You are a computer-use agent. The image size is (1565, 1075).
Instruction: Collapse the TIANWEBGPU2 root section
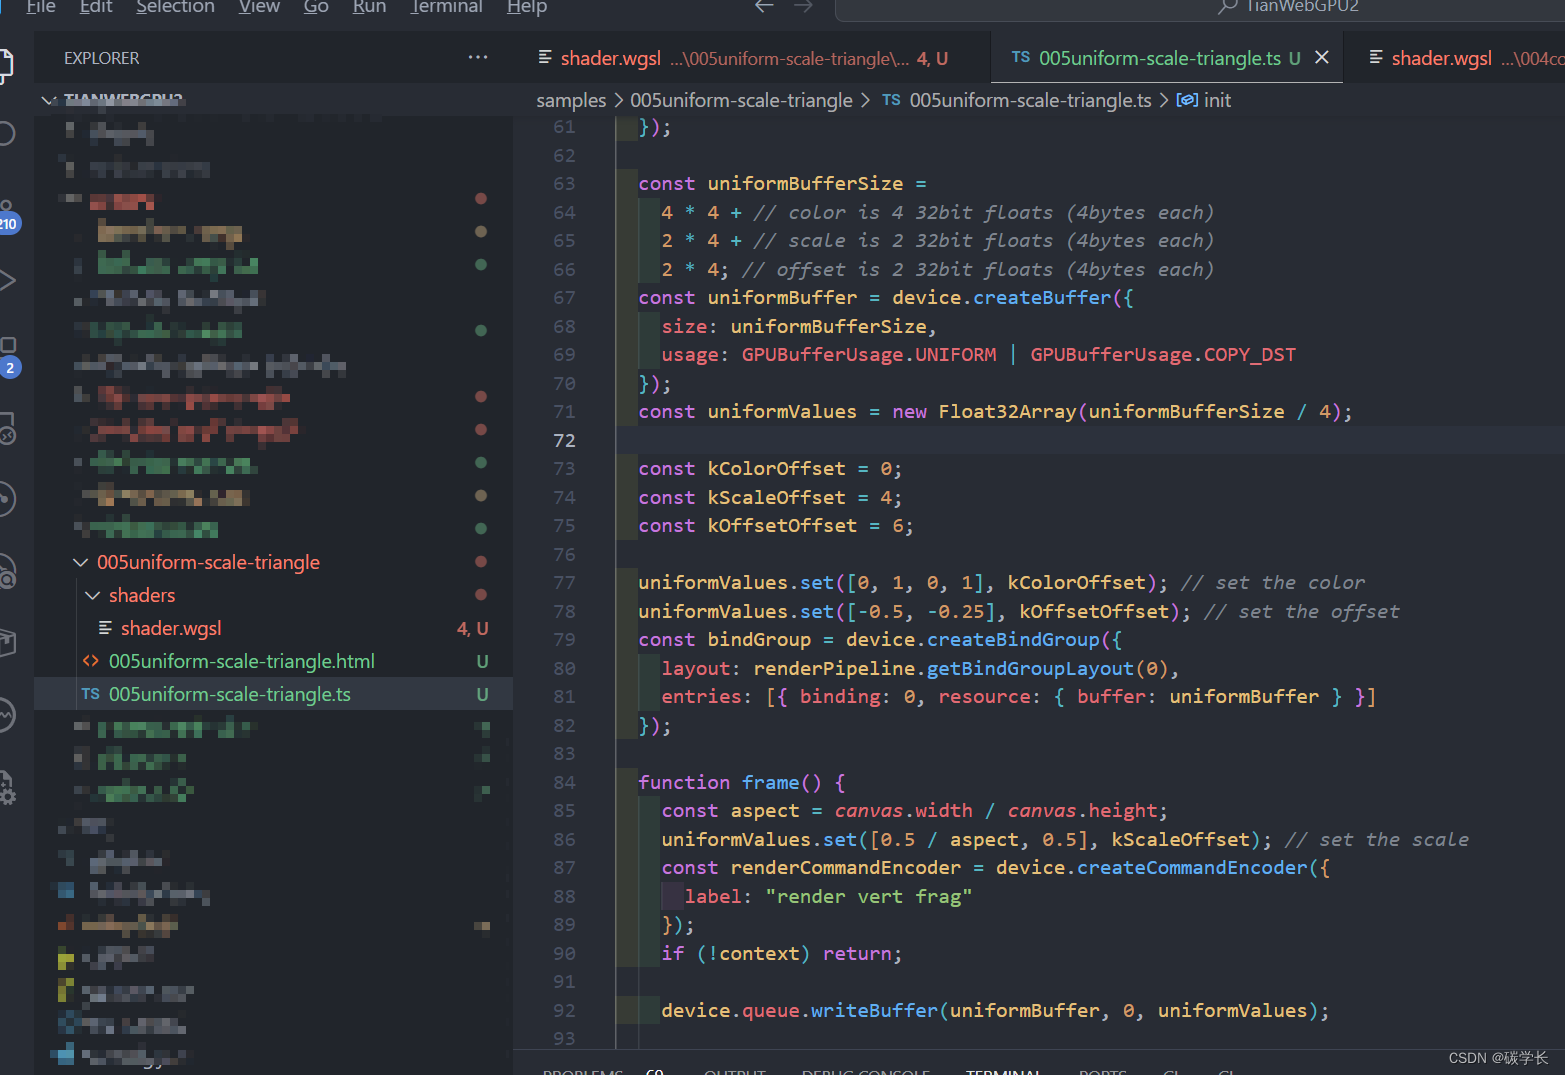[x=48, y=100]
